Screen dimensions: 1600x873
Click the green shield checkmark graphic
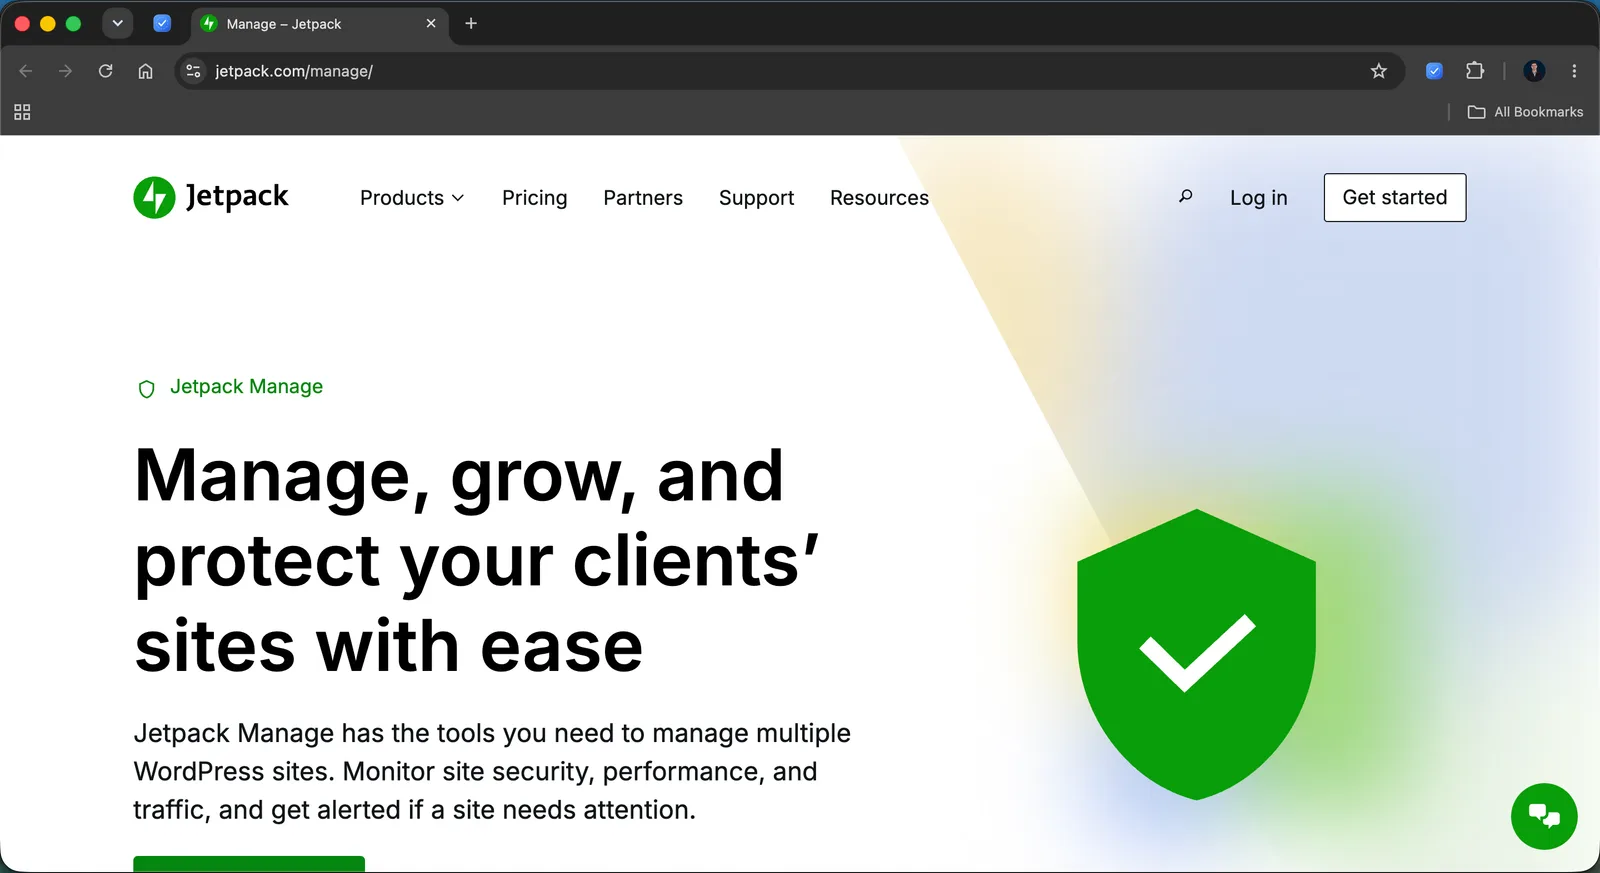tap(1196, 654)
